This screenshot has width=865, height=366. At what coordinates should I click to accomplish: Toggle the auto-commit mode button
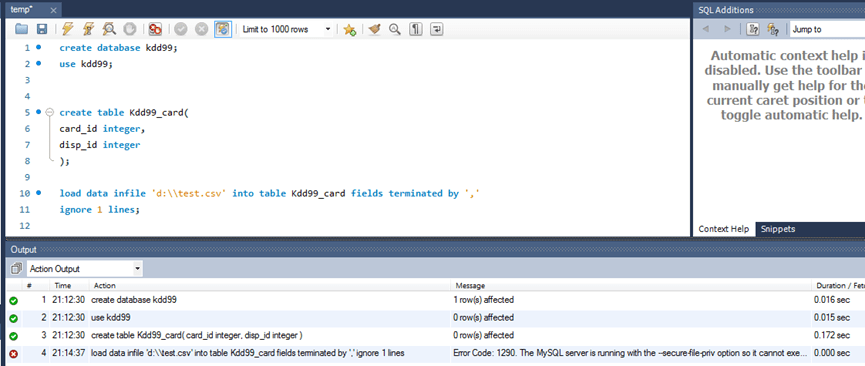222,29
